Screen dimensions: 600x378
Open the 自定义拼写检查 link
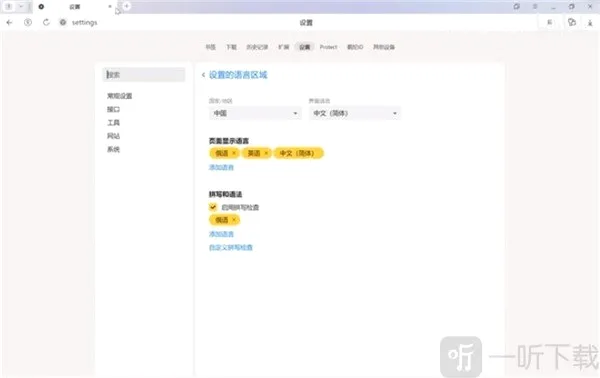(x=231, y=248)
